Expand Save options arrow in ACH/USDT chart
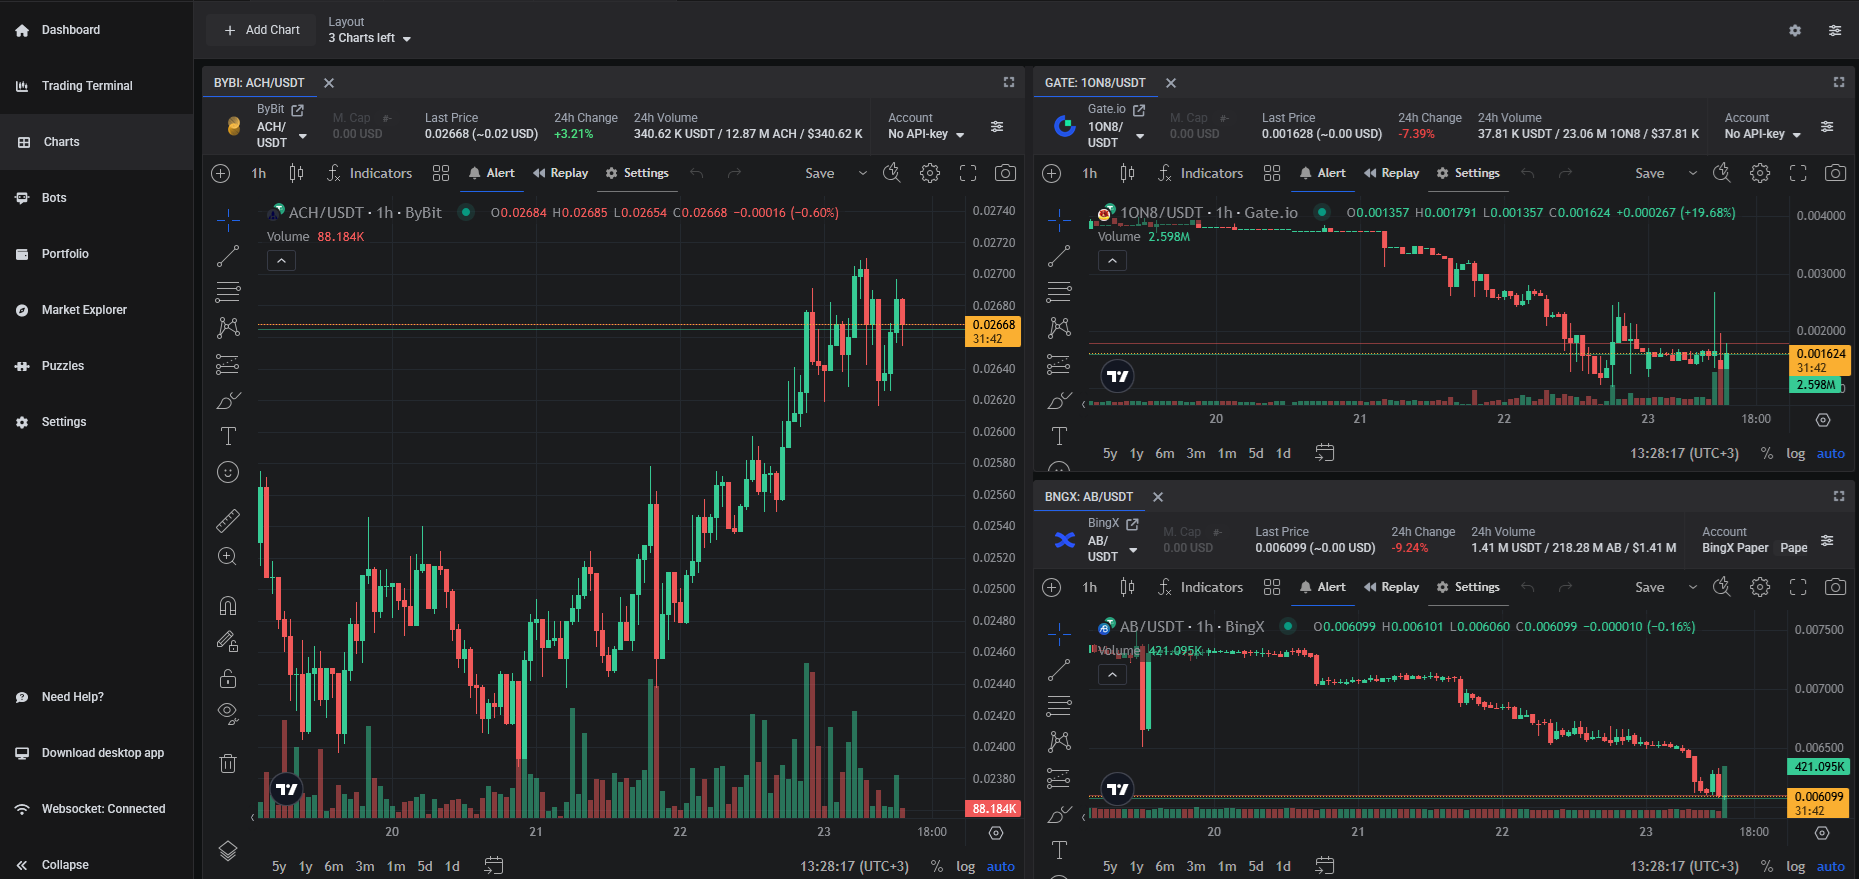1859x879 pixels. pos(863,173)
